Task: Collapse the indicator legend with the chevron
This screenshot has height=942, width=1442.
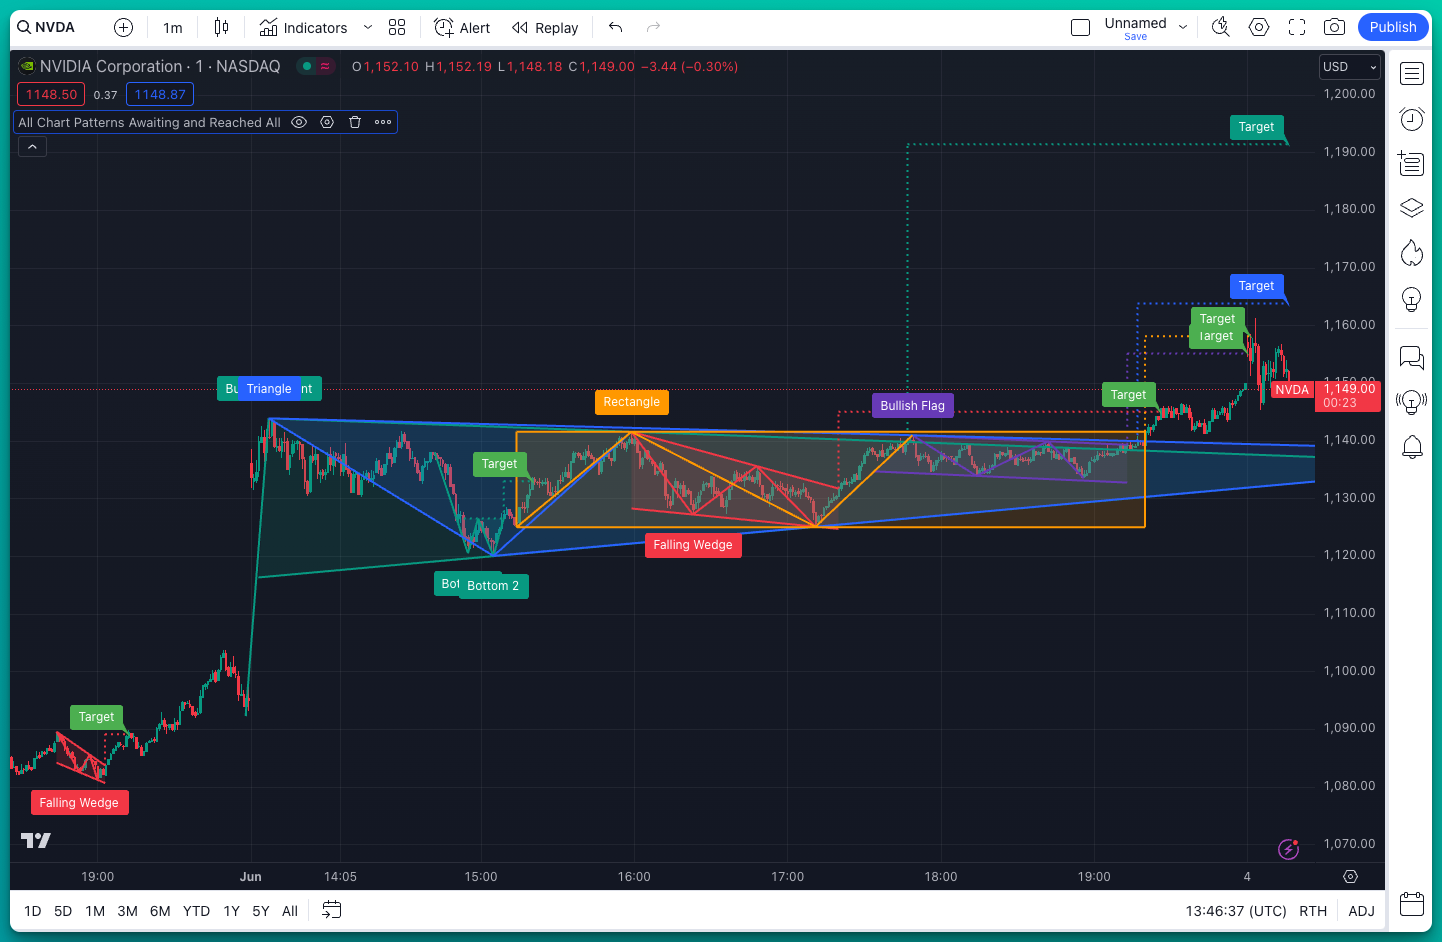Action: [31, 146]
